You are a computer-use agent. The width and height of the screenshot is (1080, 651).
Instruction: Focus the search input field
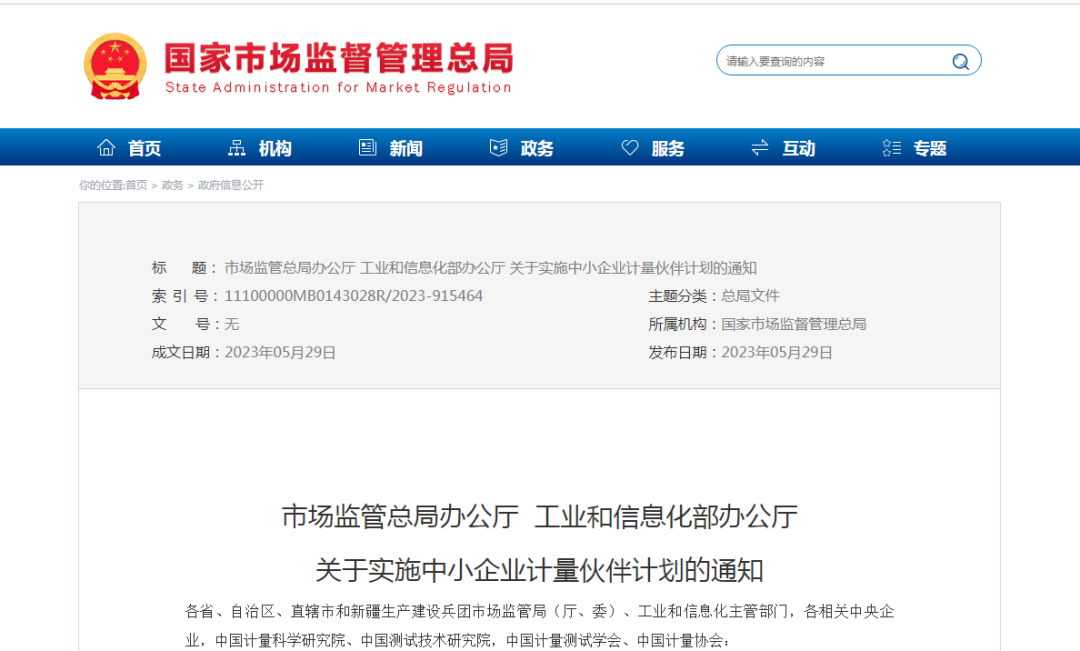click(830, 61)
